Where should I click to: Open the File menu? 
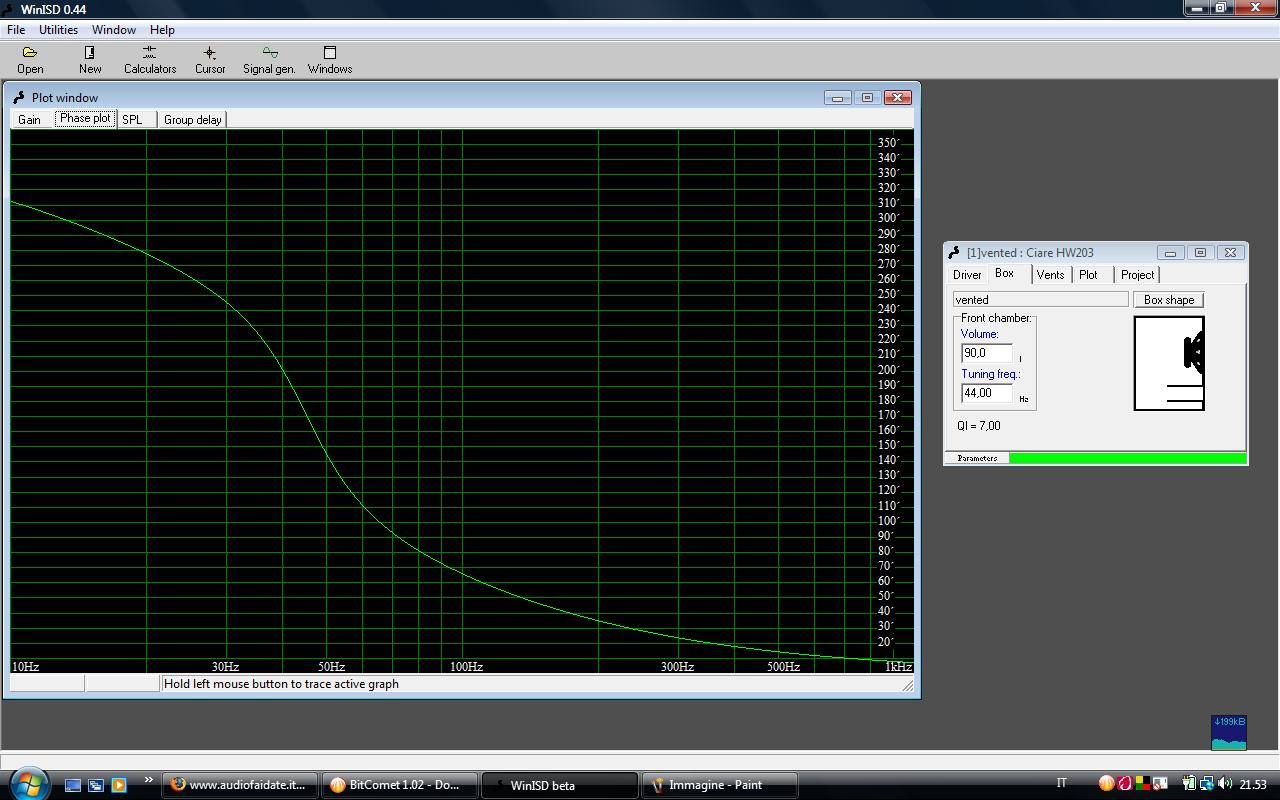tap(16, 30)
